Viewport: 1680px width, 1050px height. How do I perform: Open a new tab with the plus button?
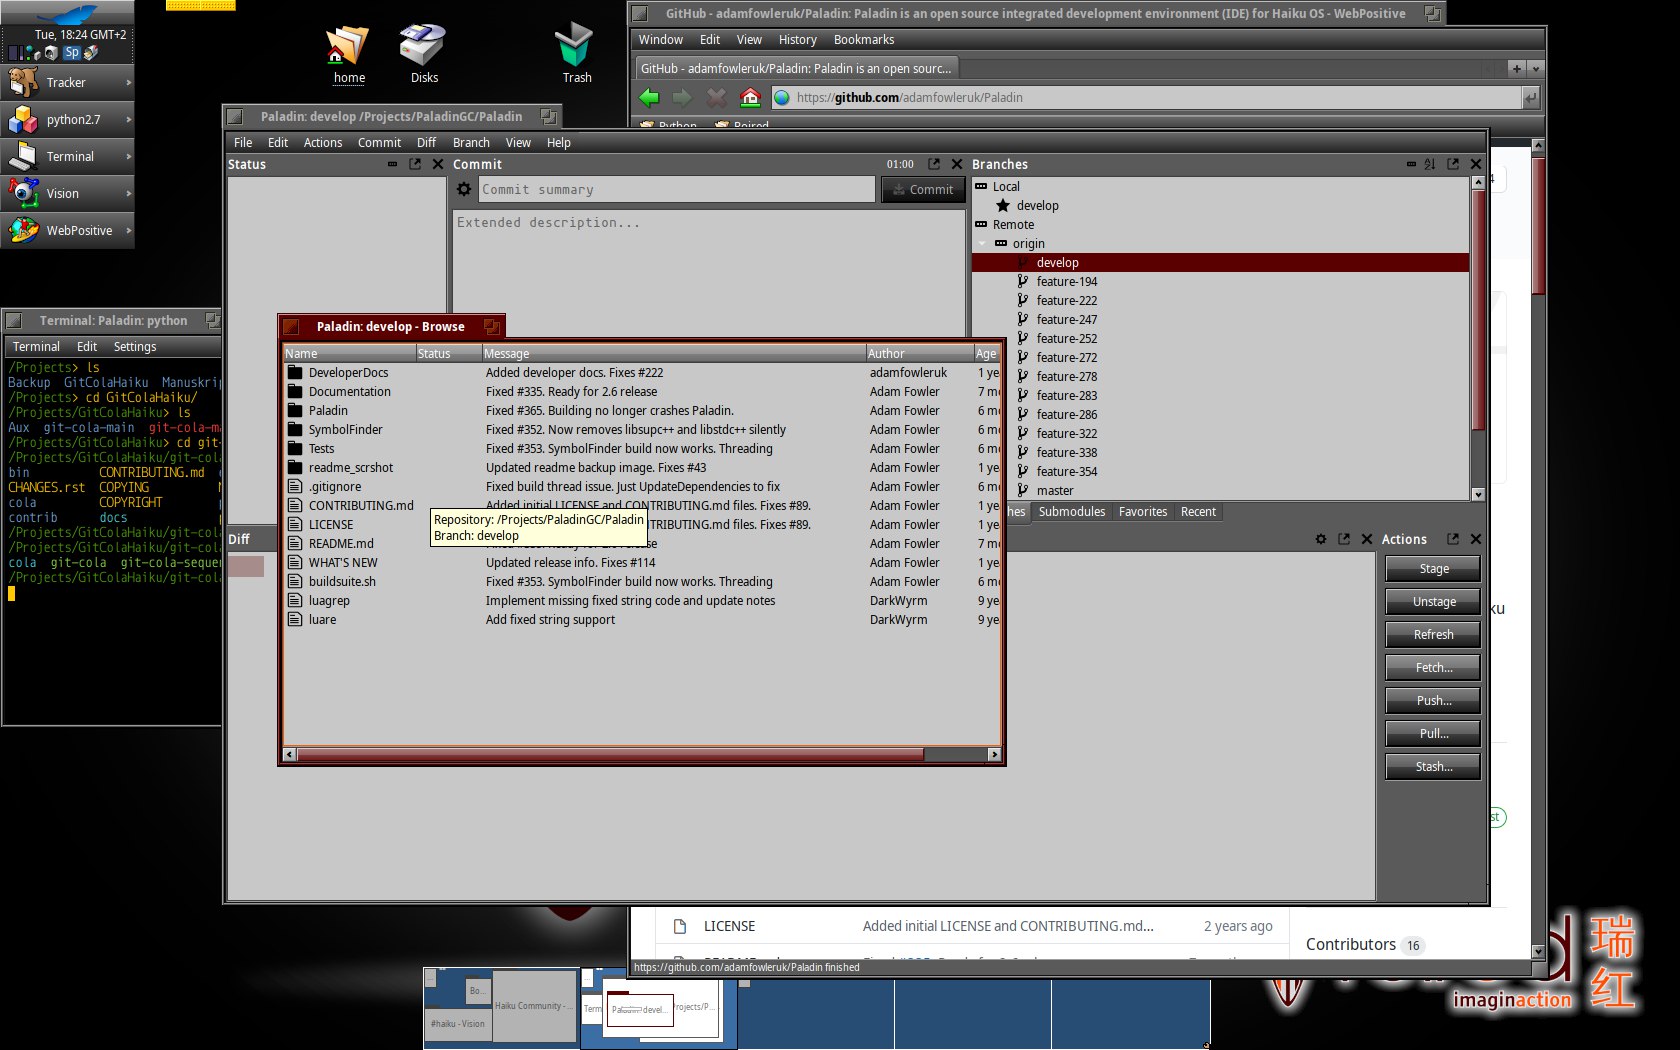click(x=1517, y=69)
